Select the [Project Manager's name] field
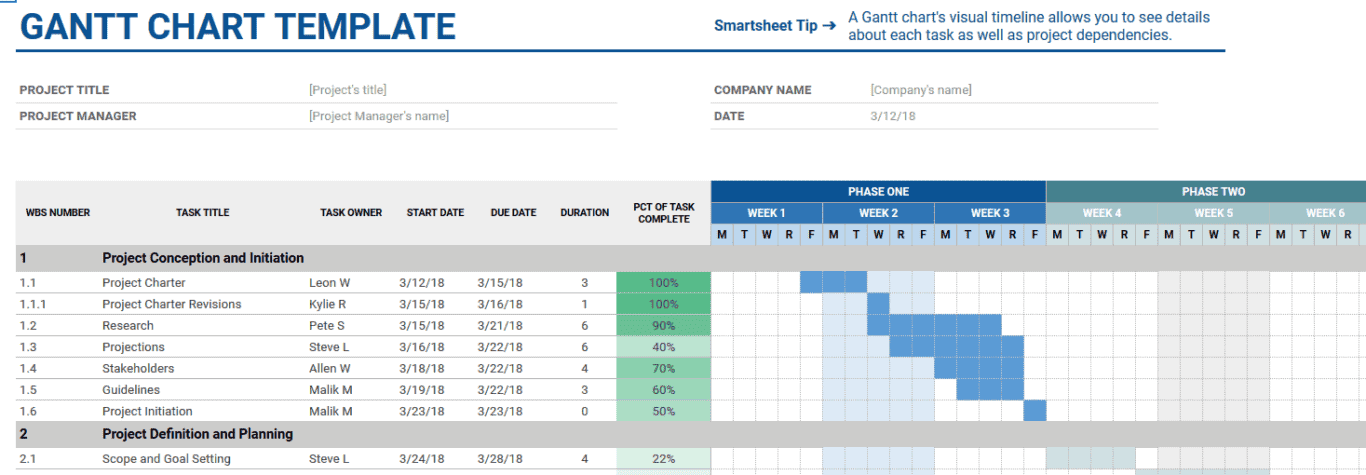Viewport: 1366px width, 475px height. (379, 116)
